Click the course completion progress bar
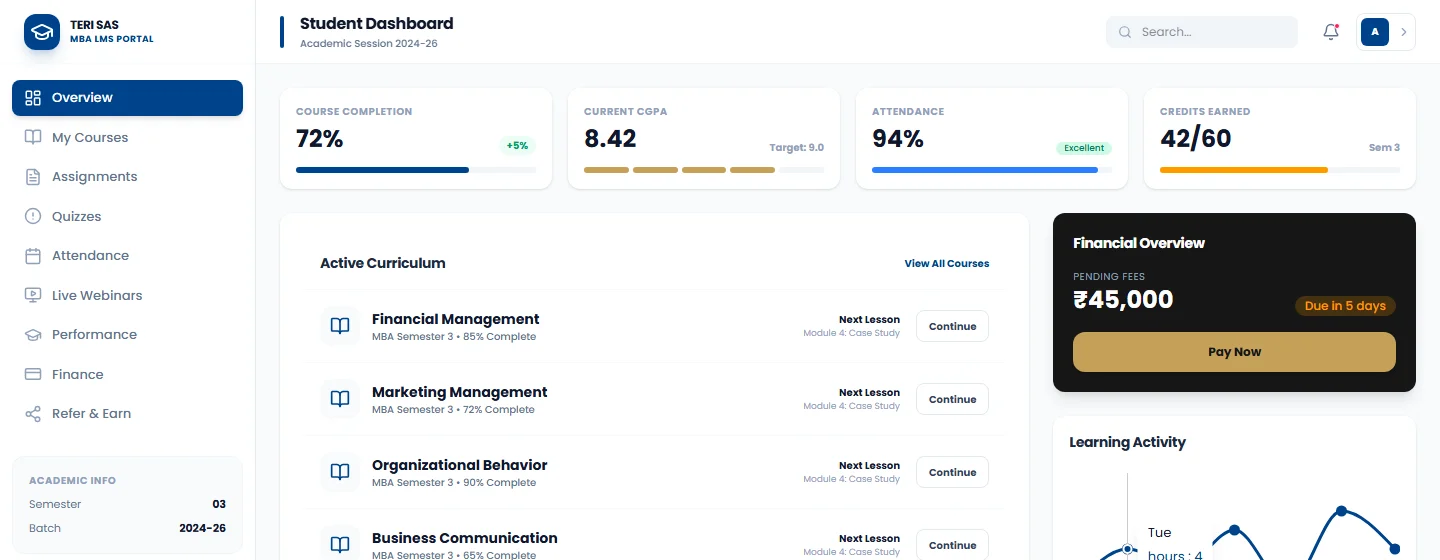Screen dimensions: 1440x560 point(416,170)
